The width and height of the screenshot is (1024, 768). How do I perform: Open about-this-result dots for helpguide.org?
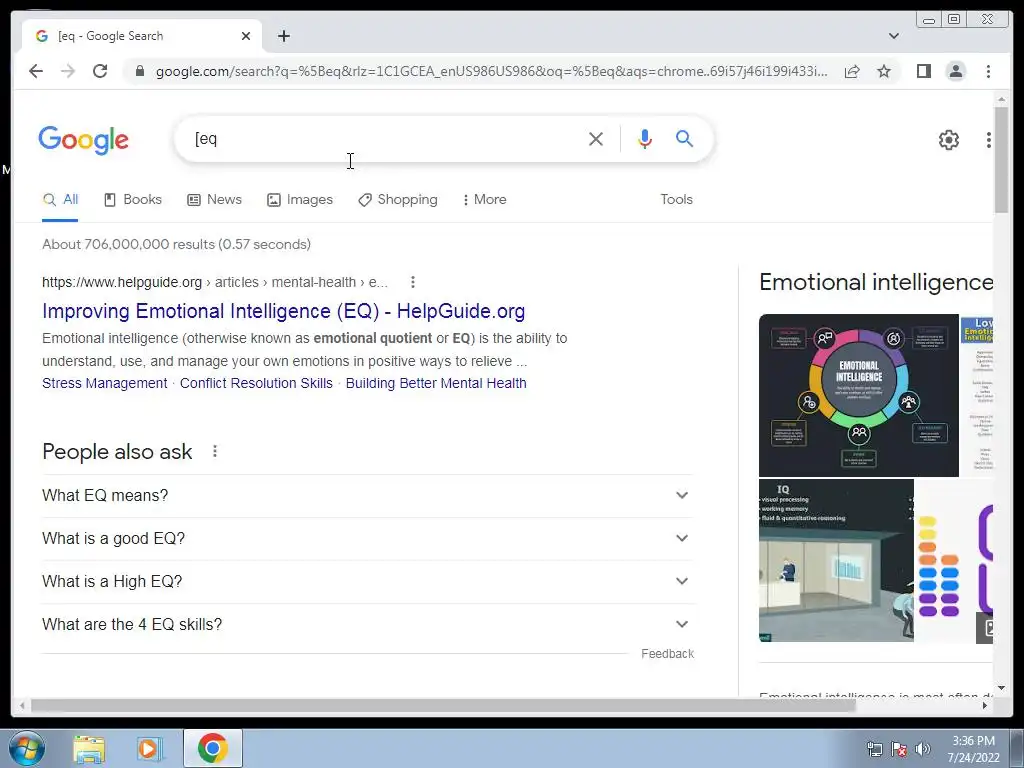pos(413,282)
